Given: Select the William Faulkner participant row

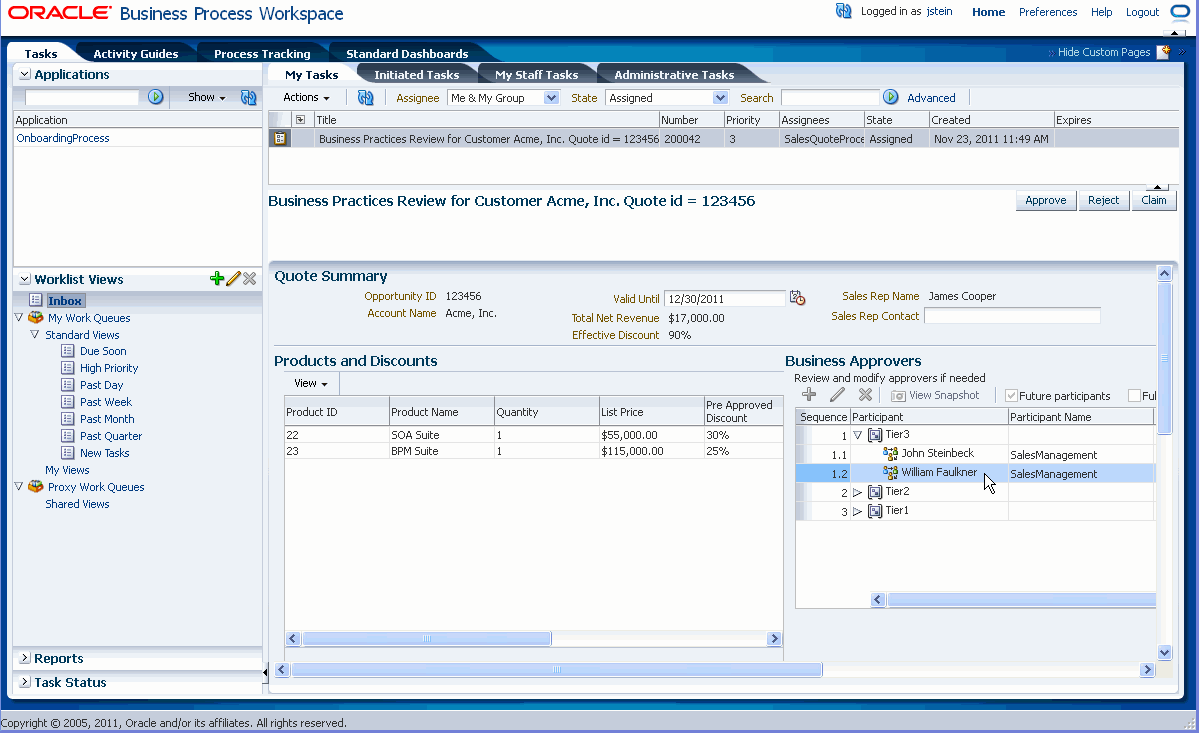Looking at the screenshot, I should click(975, 473).
